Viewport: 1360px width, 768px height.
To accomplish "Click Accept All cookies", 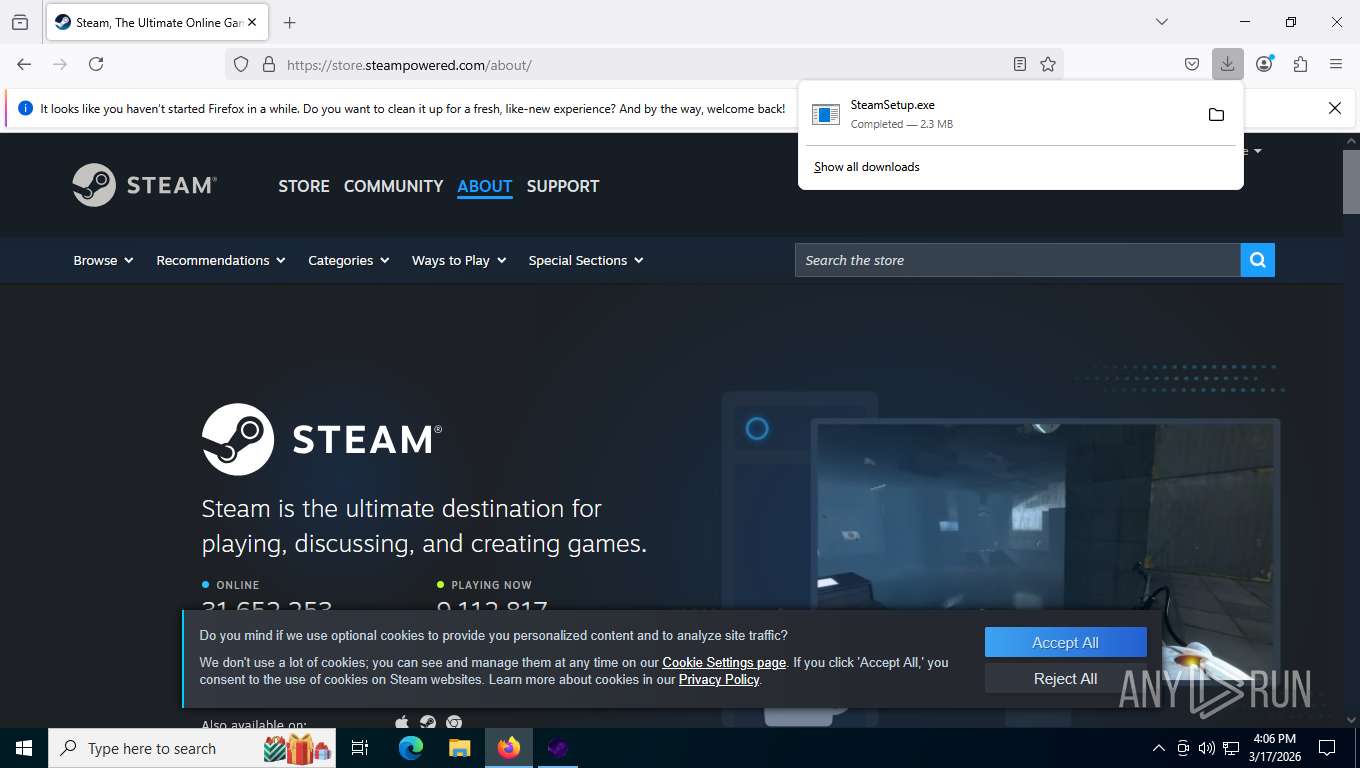I will [x=1065, y=643].
